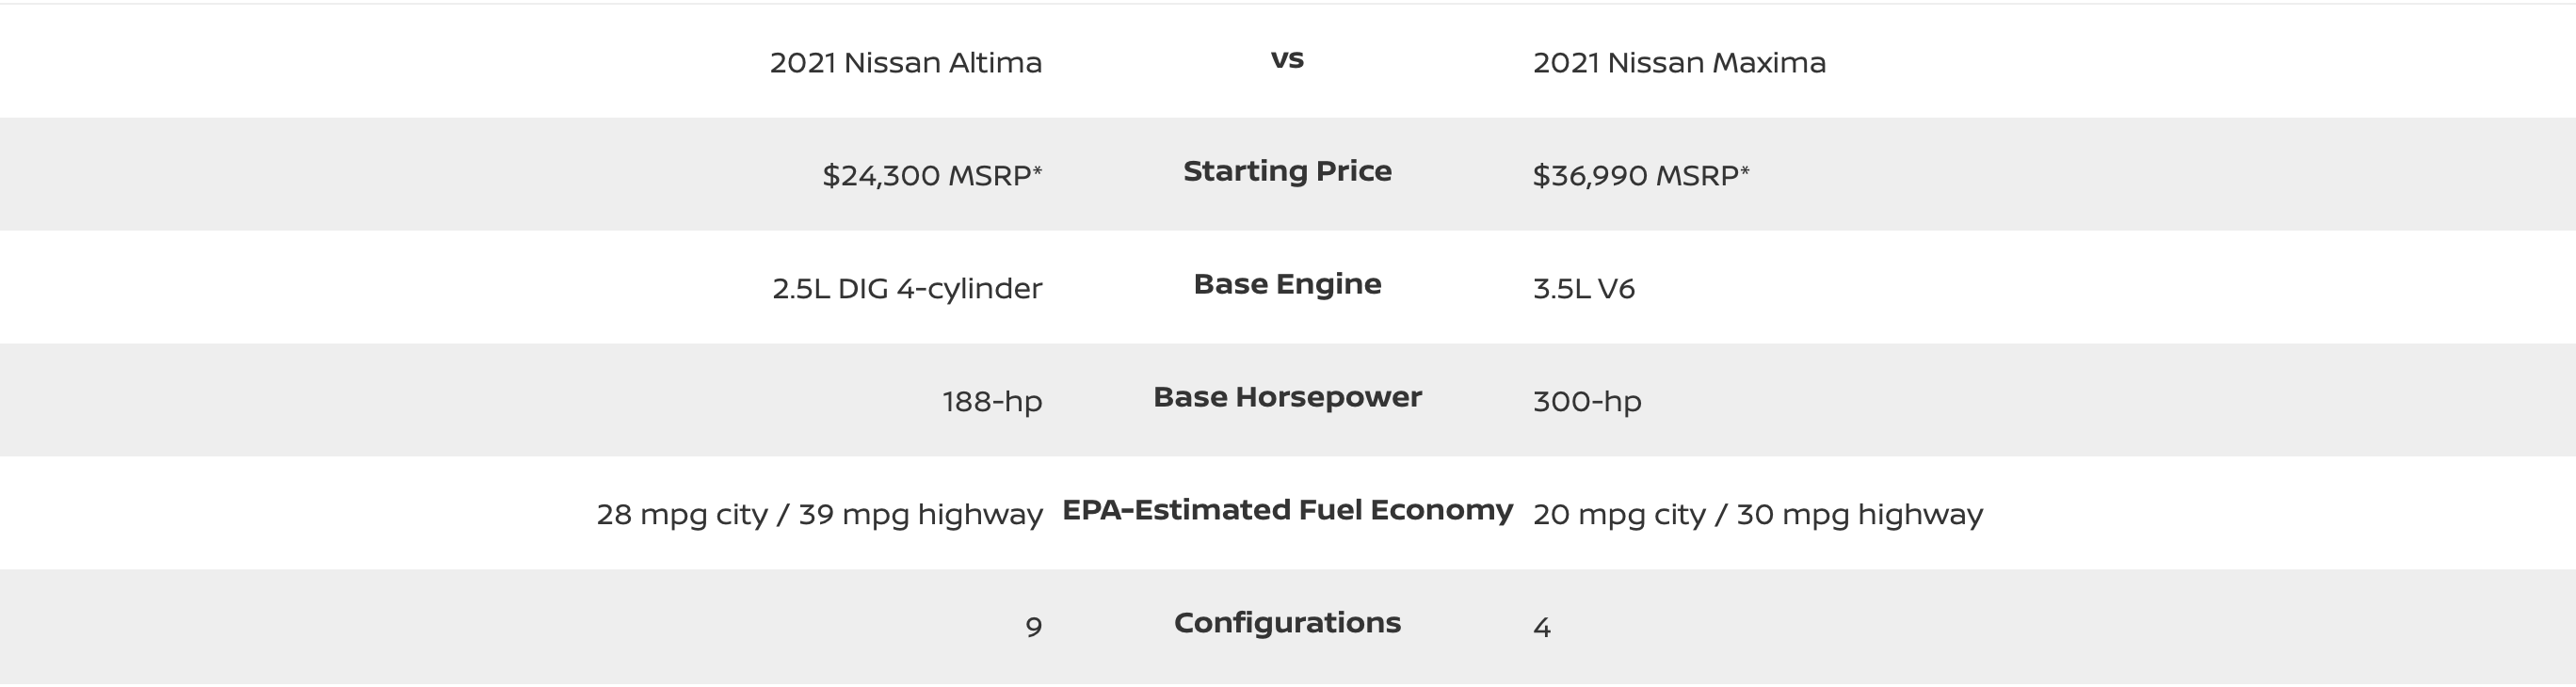Click the 2021 Nissan Altima heading
This screenshot has height=687, width=2576.
tap(906, 63)
